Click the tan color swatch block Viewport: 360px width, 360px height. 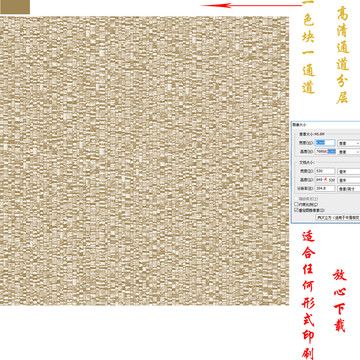click(15, 7)
